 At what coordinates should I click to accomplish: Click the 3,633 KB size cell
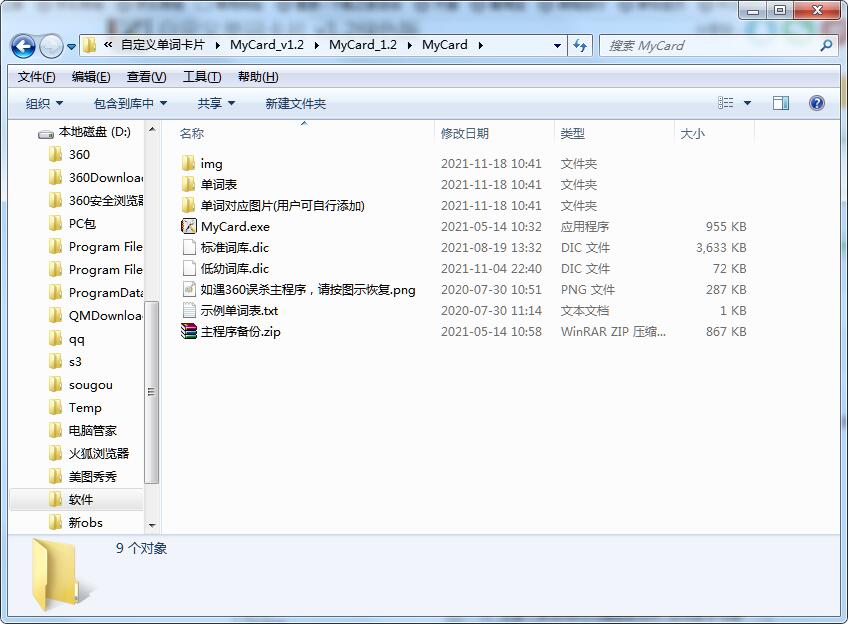(x=721, y=248)
